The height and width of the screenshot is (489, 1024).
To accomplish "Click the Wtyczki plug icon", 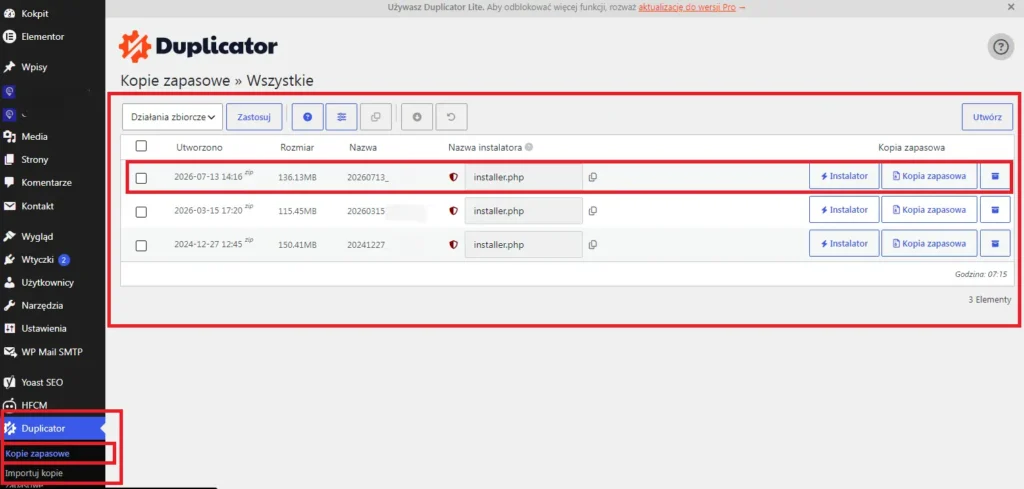I will tap(9, 260).
